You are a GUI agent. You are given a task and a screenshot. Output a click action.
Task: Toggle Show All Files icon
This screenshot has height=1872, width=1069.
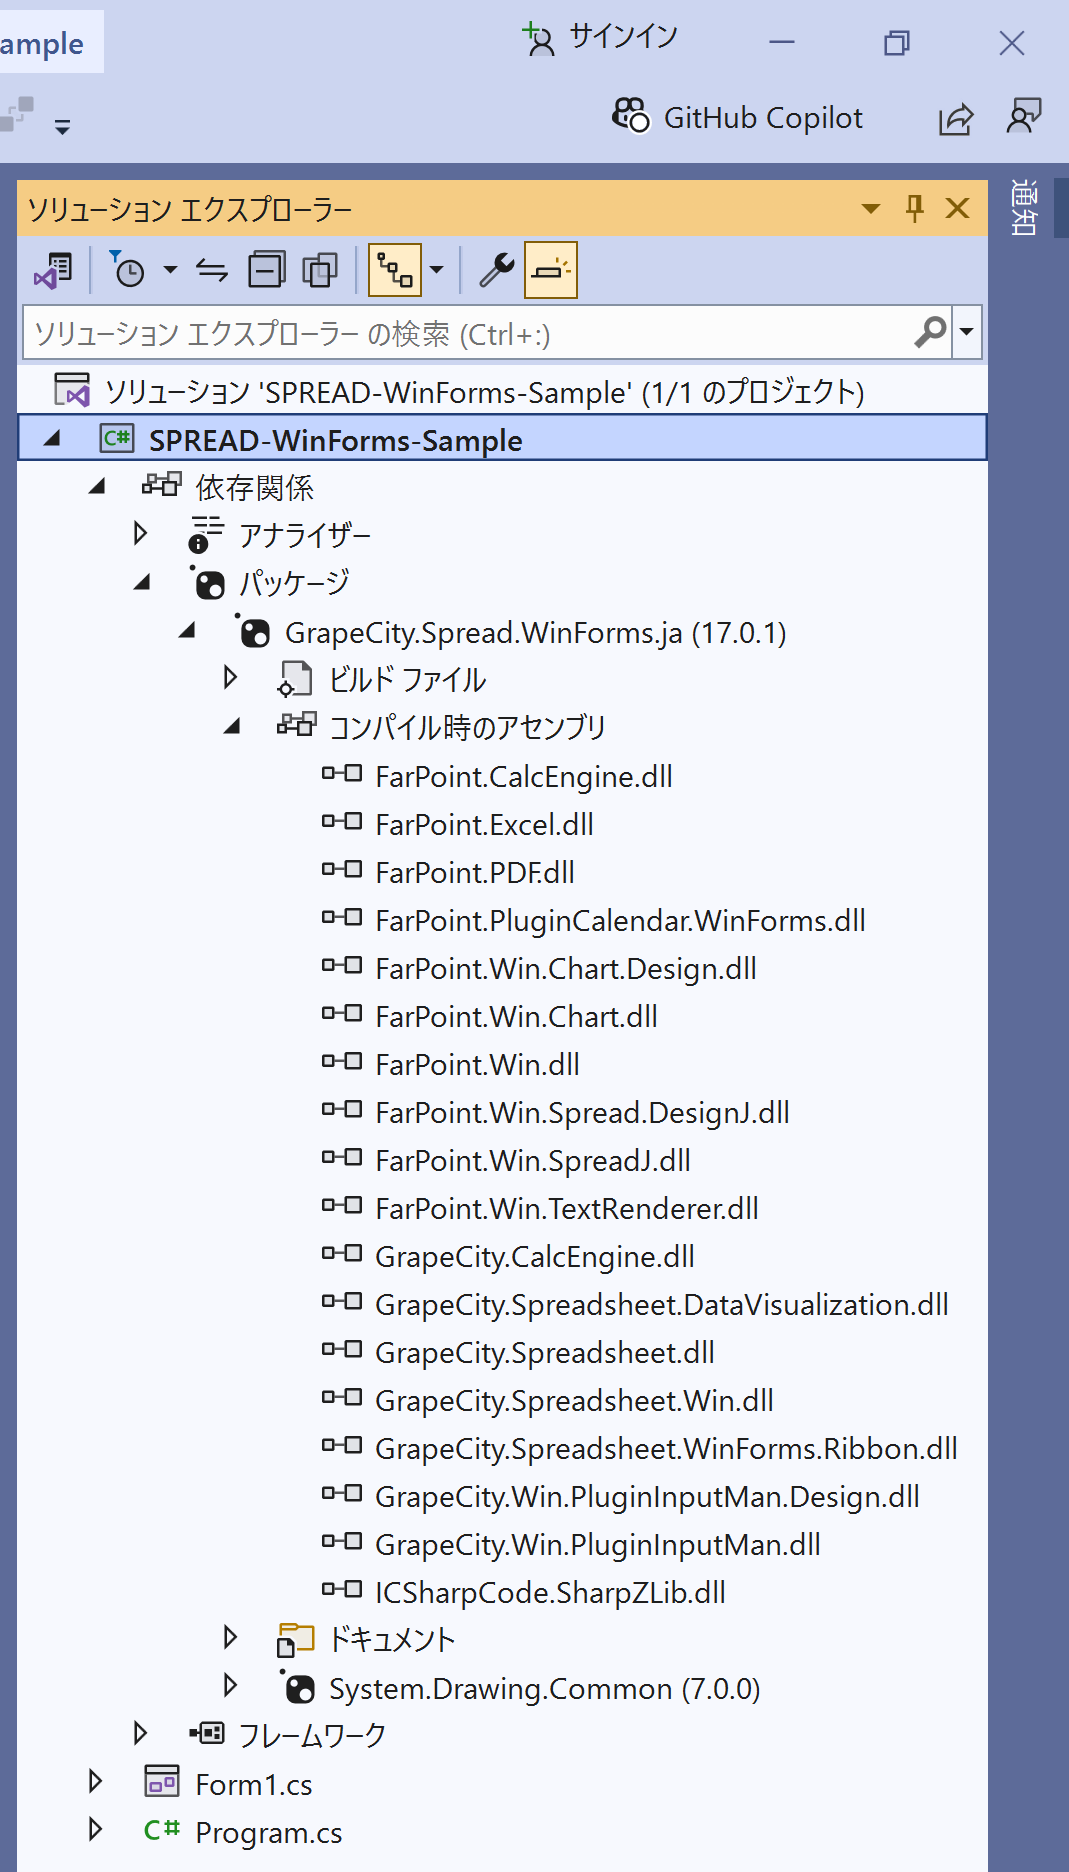point(320,270)
